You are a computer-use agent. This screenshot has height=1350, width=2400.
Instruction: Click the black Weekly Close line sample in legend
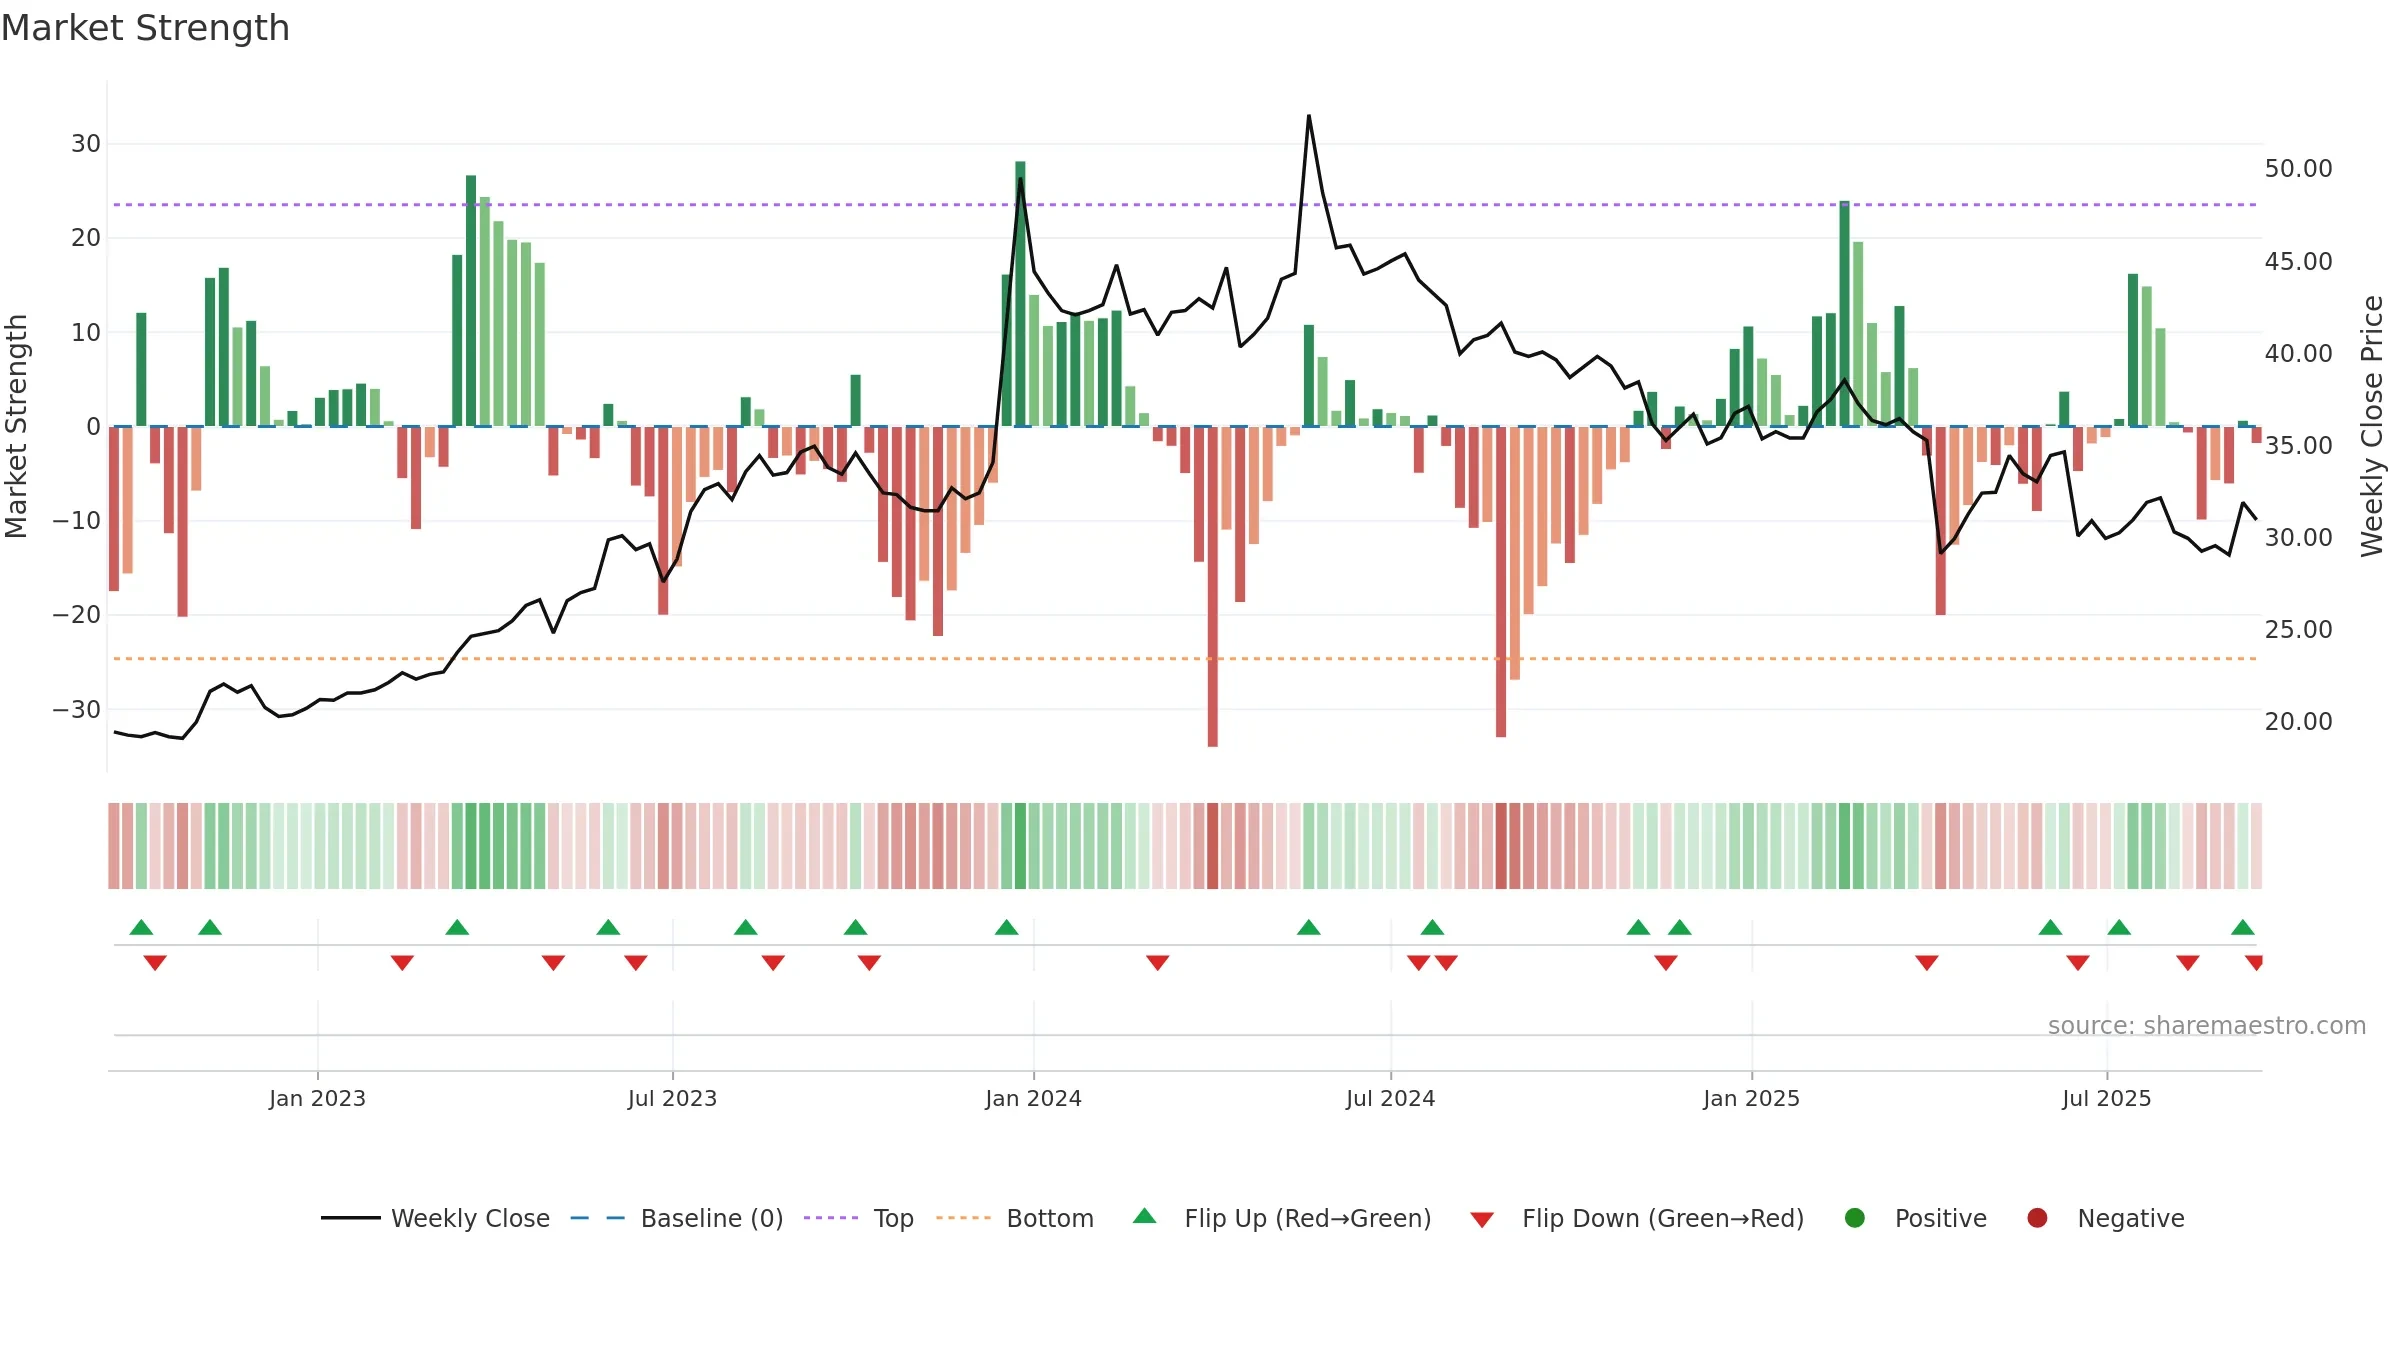pos(351,1218)
